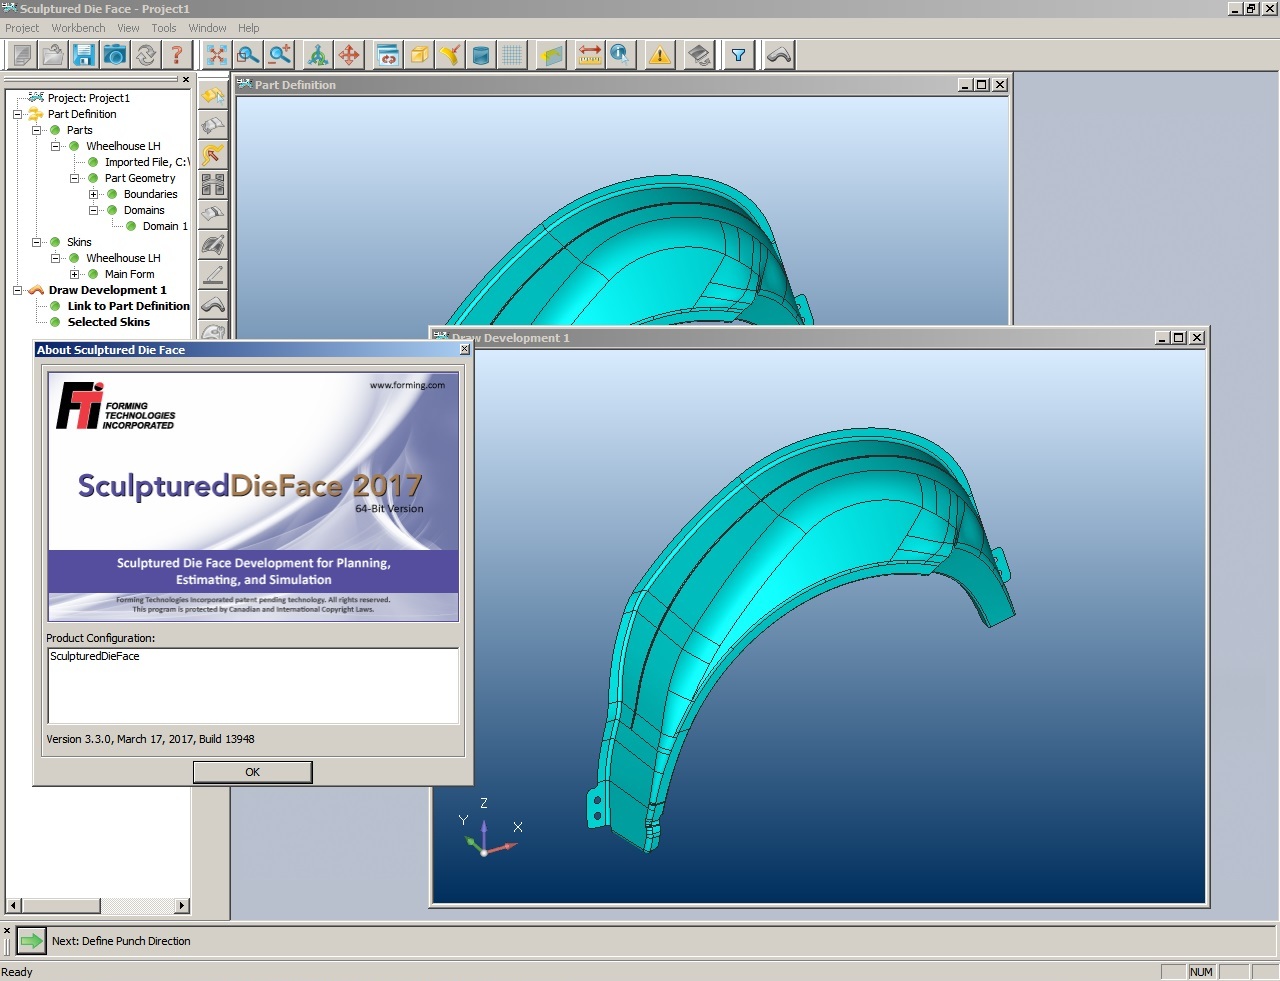This screenshot has width=1280, height=981.
Task: Click the die face shape toolbar icon
Action: pyautogui.click(x=779, y=55)
